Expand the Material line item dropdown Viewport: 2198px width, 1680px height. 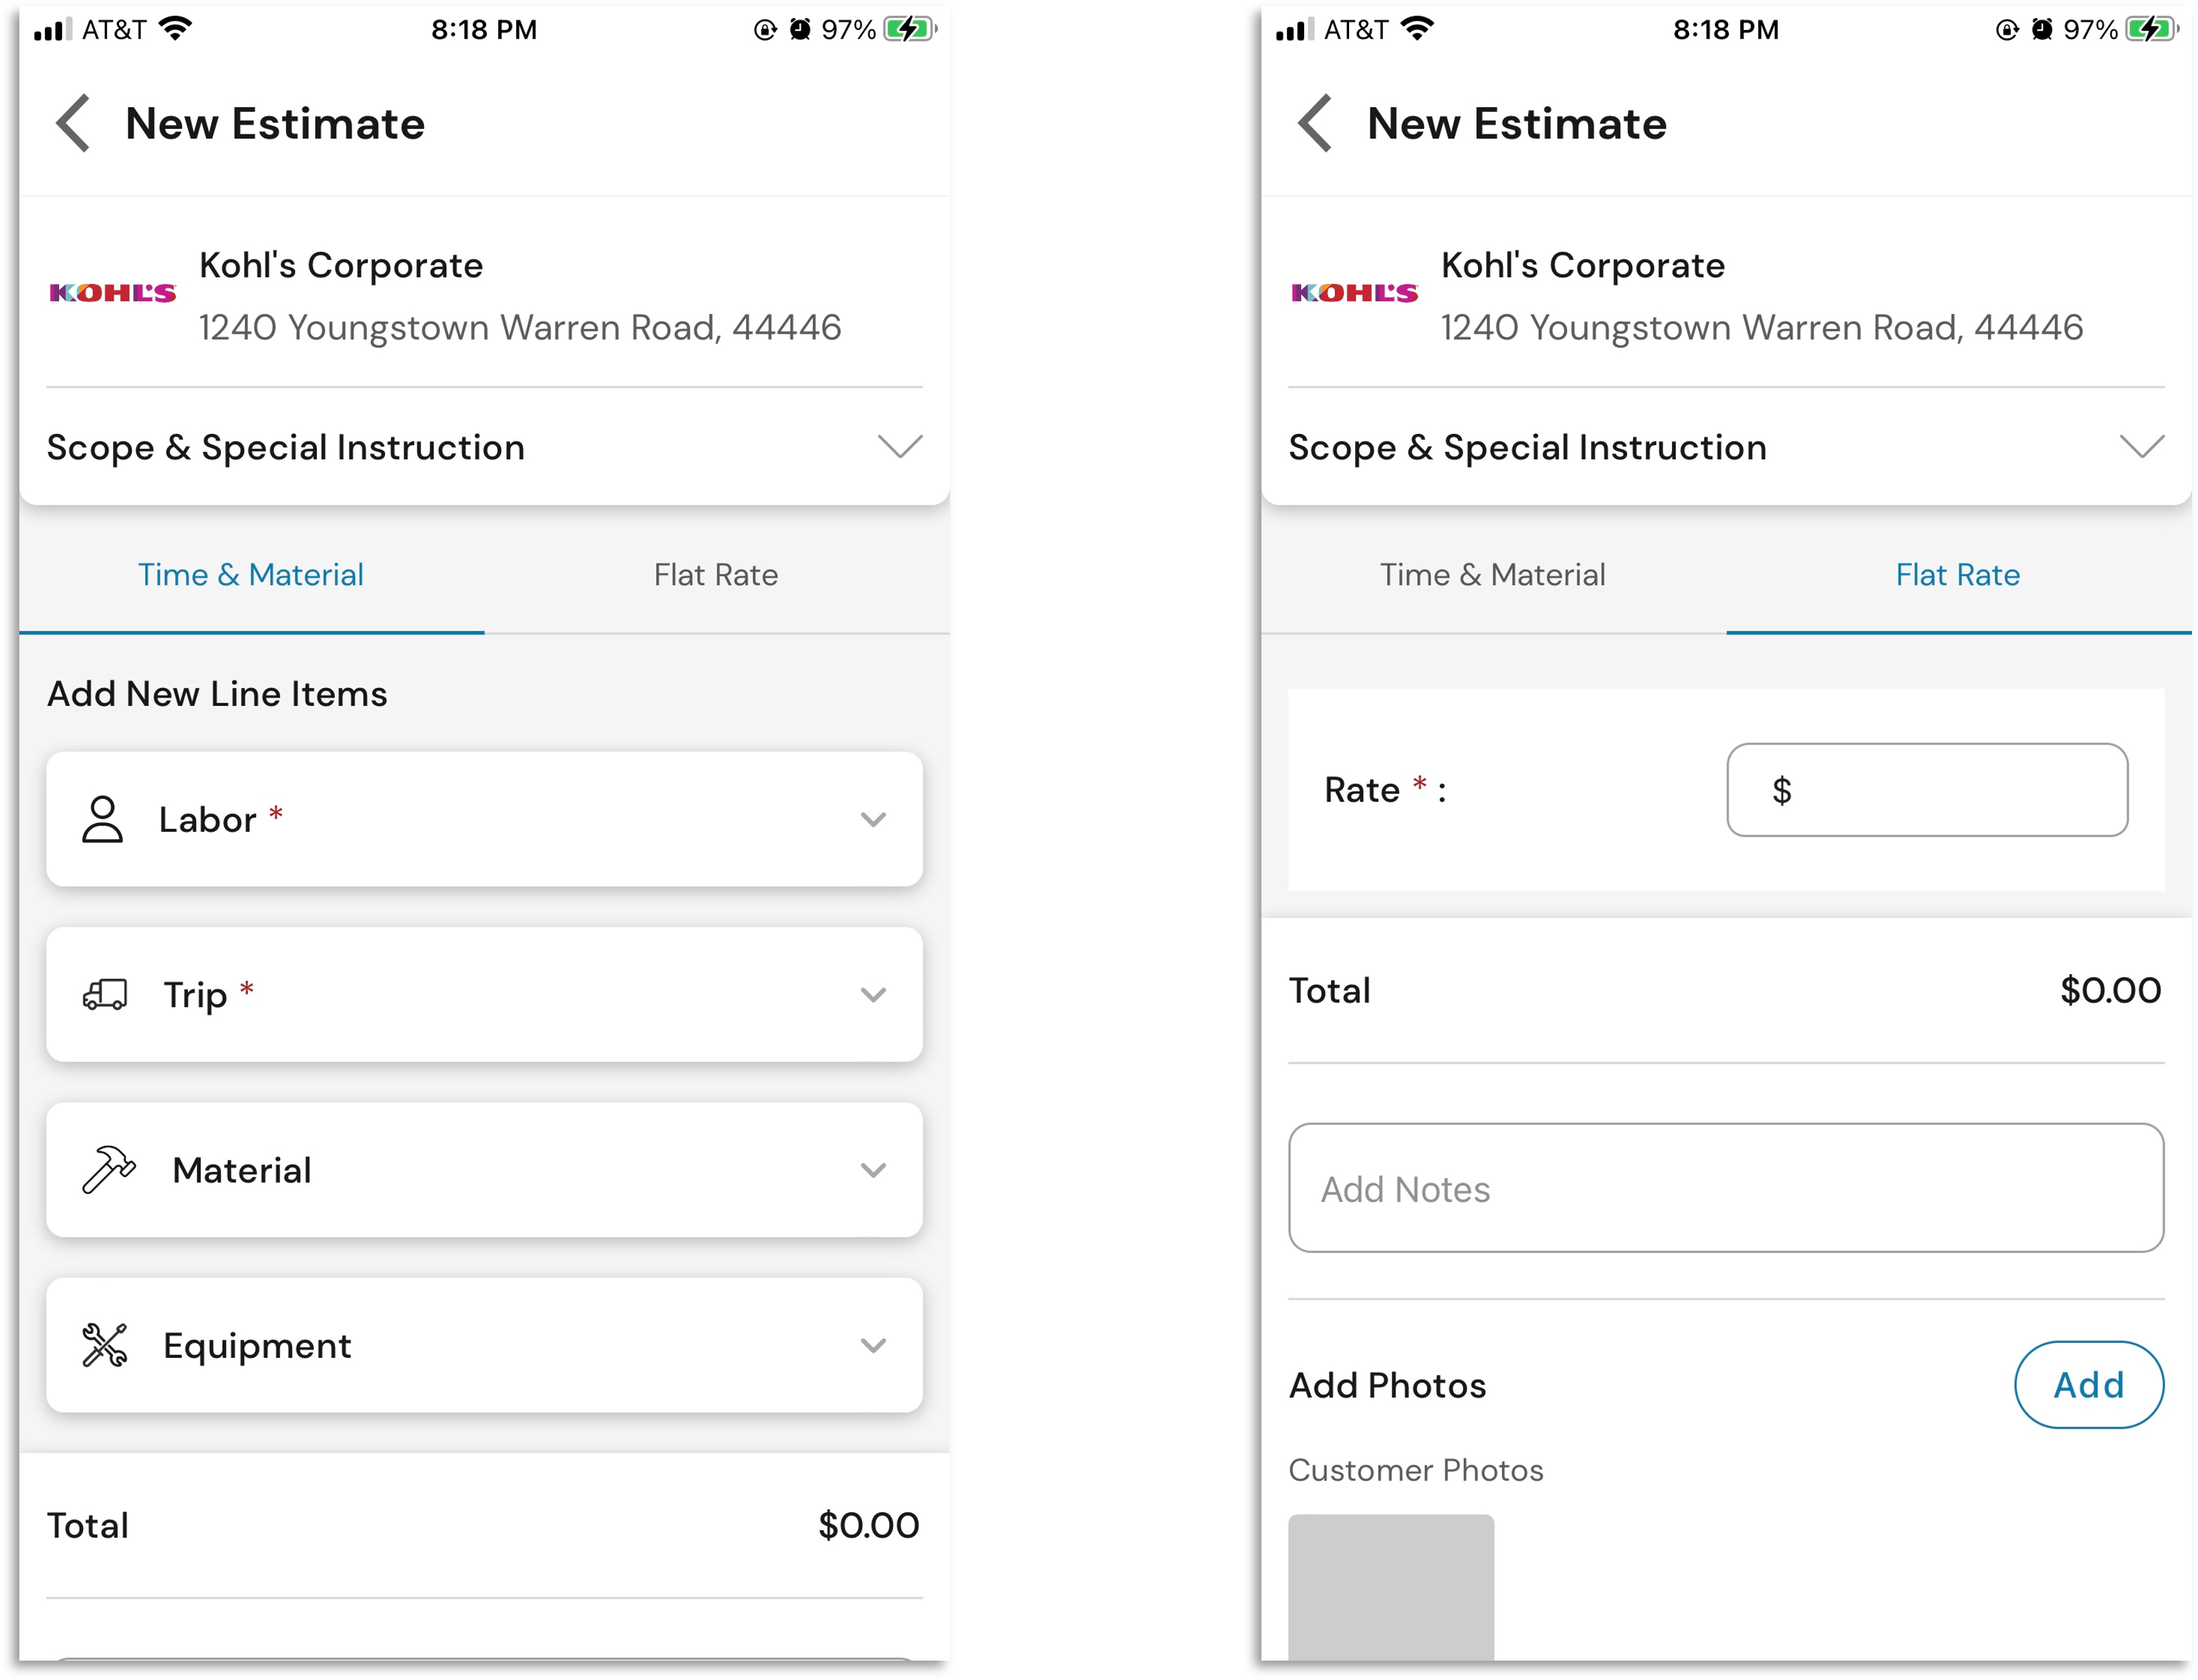[873, 1170]
